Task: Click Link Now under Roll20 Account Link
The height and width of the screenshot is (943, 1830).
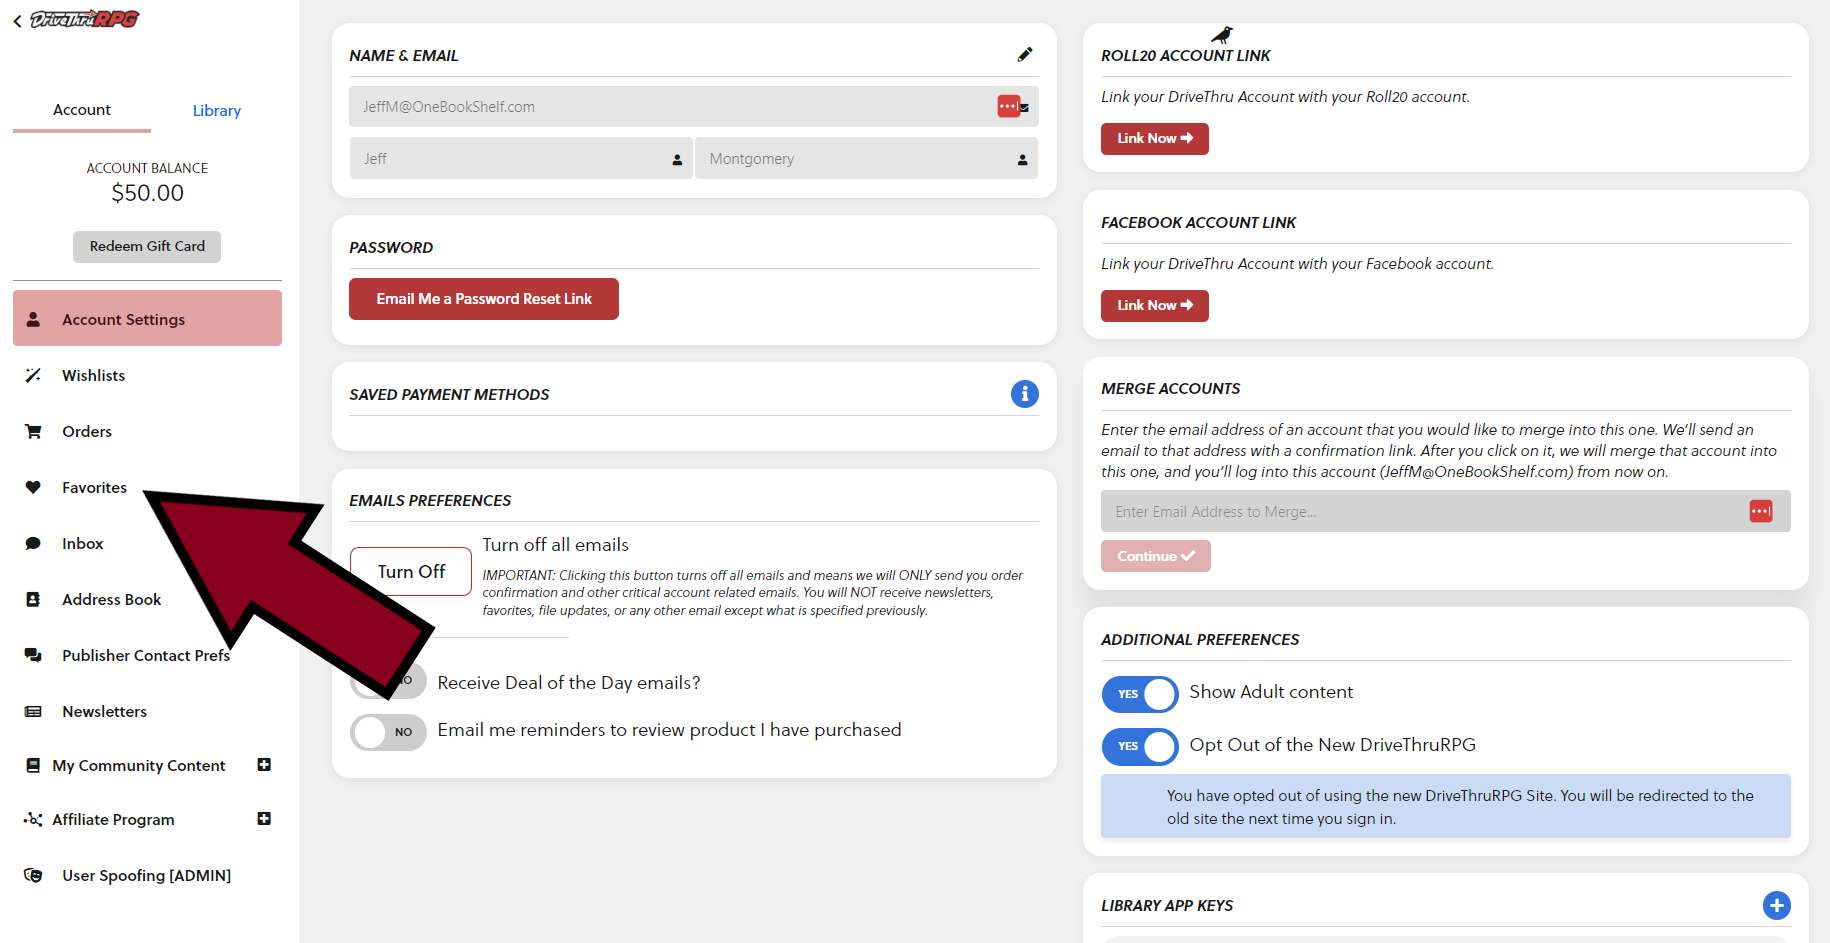Action: 1155,139
